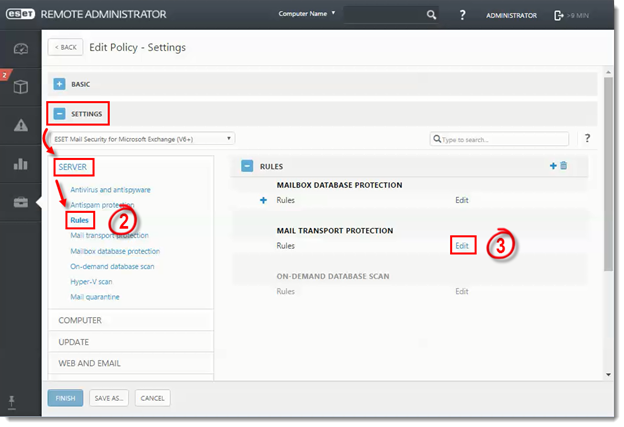624x427 pixels.
Task: Collapse the RULES panel
Action: (247, 166)
